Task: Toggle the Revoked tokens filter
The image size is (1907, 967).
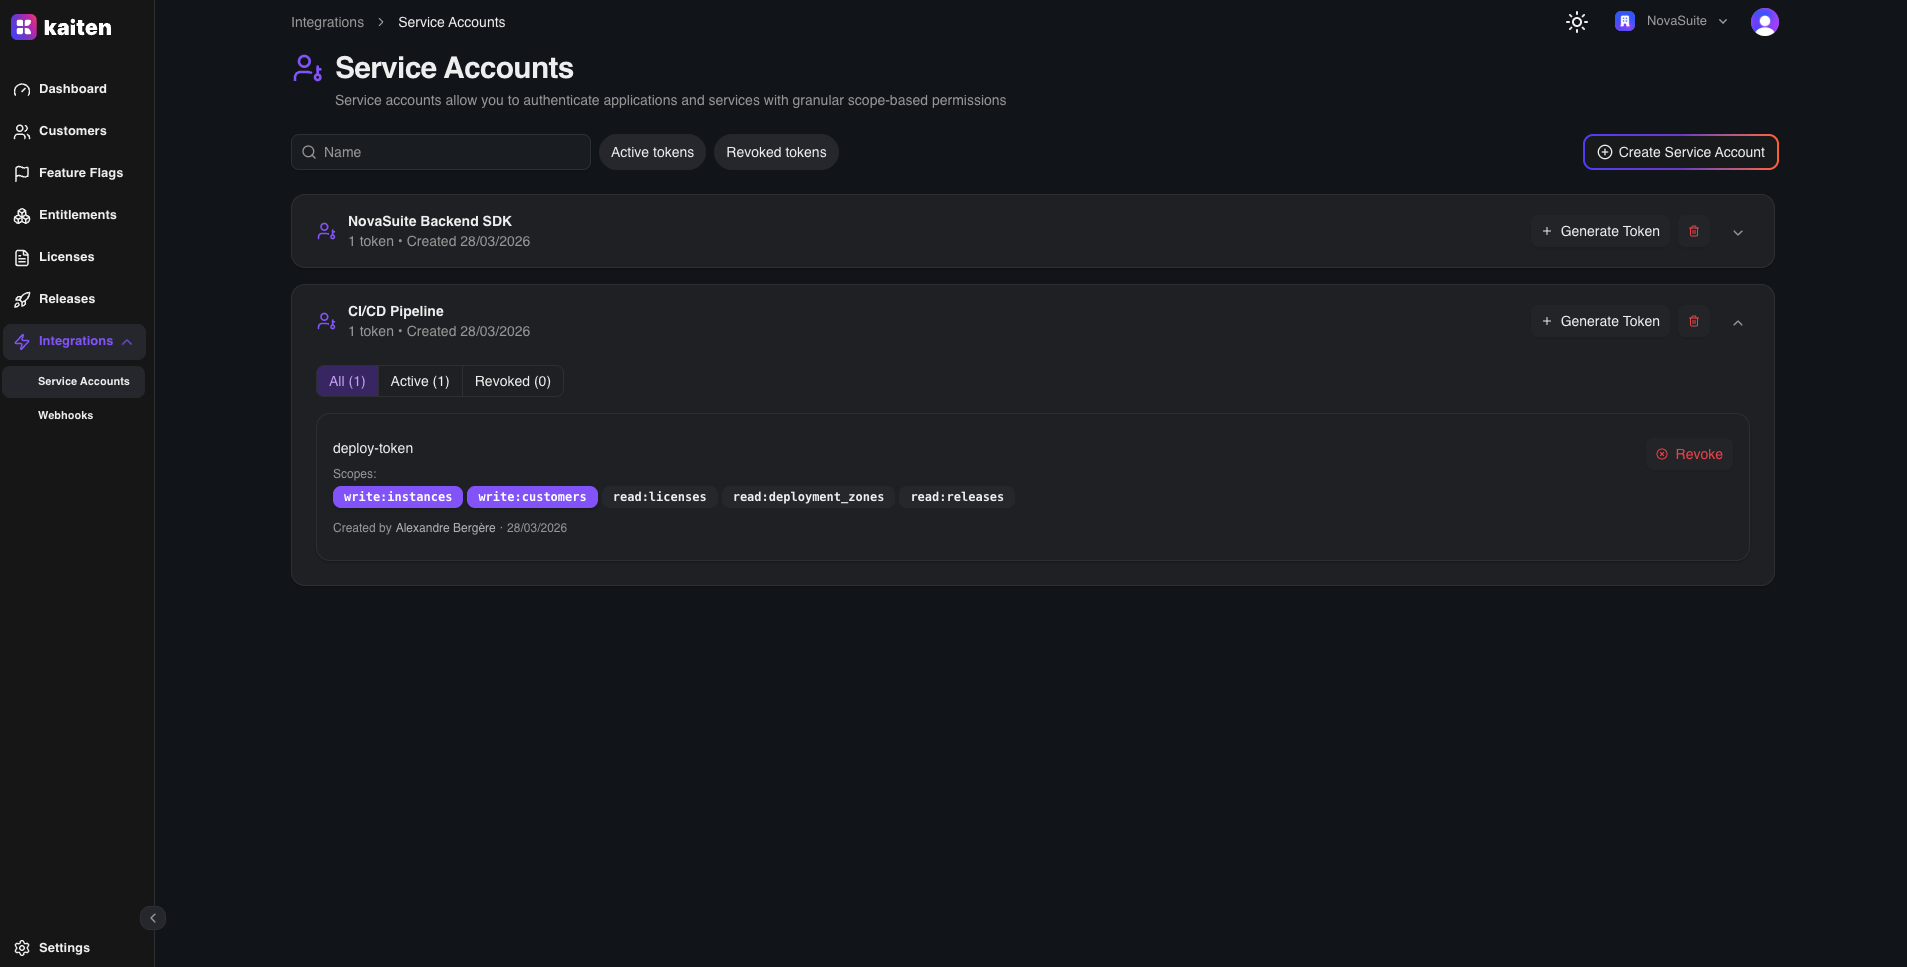Action: coord(776,152)
